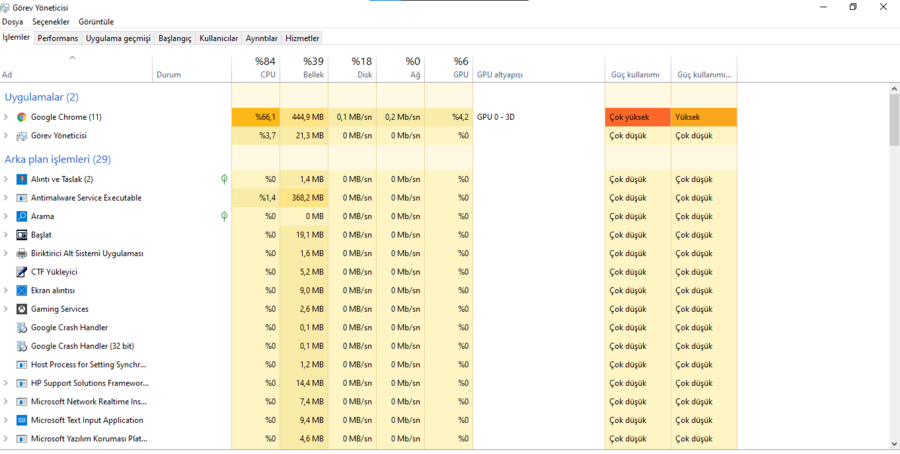The width and height of the screenshot is (900, 454).
Task: Click the Google Chrome process icon
Action: 21,117
